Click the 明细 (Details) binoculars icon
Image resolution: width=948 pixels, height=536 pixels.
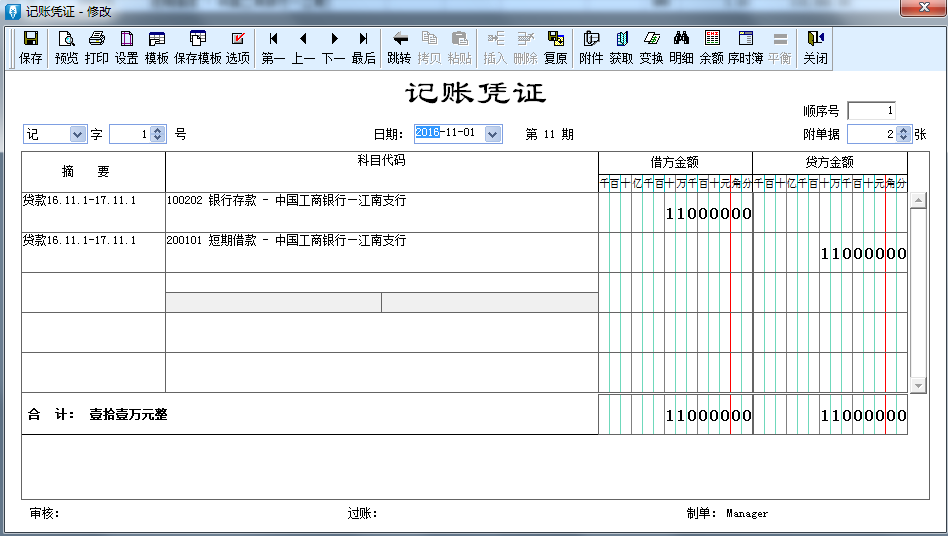(681, 39)
